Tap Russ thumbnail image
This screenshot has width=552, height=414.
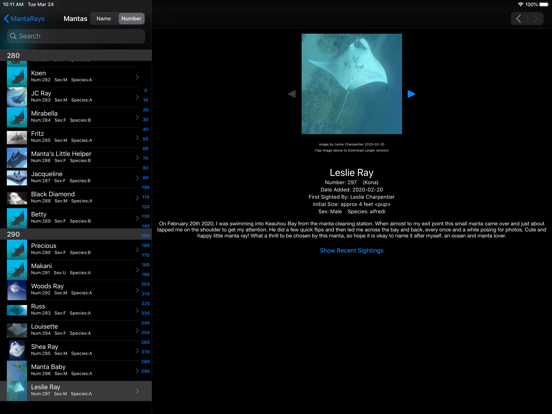click(17, 310)
